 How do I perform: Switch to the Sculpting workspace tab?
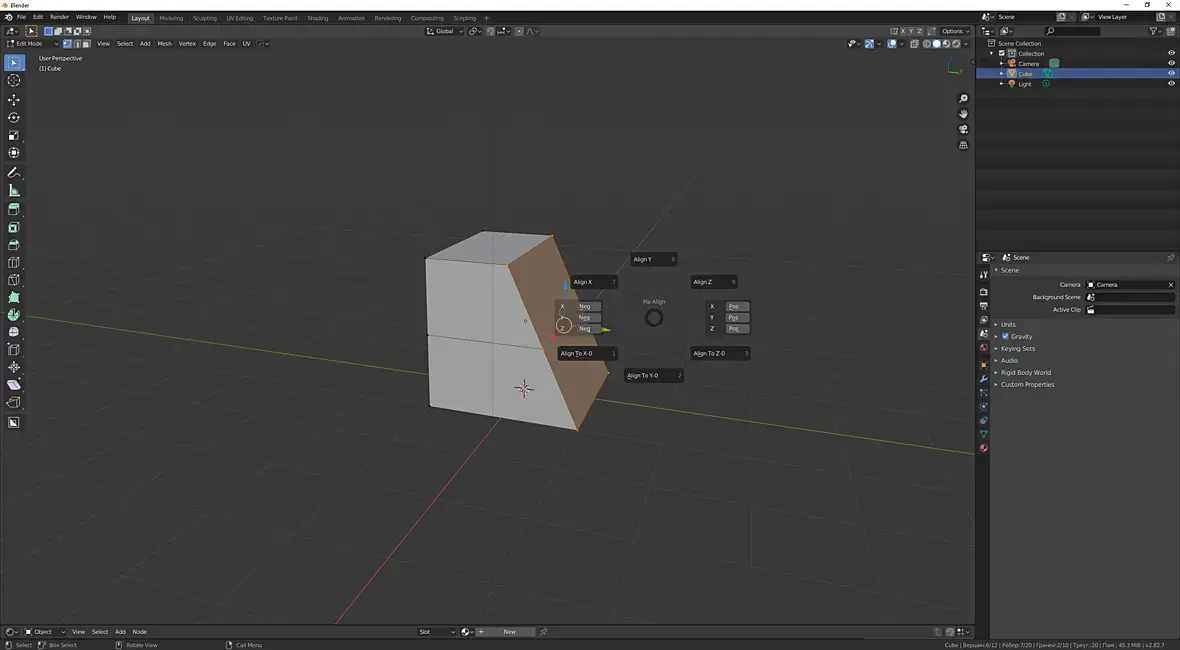pyautogui.click(x=204, y=18)
